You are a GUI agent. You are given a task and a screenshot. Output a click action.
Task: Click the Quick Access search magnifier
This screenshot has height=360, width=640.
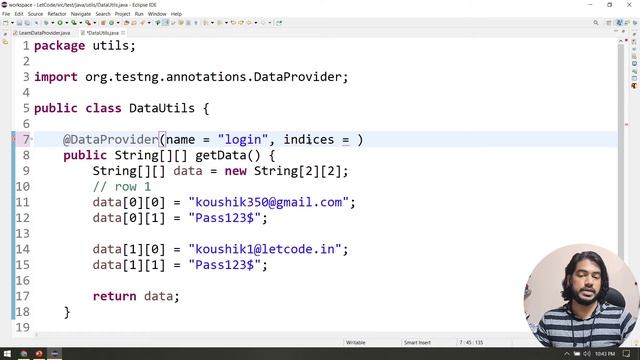click(x=596, y=22)
